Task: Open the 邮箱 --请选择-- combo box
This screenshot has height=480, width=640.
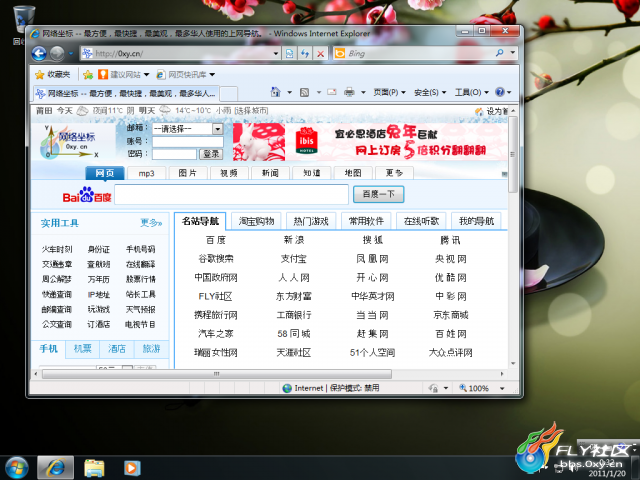Action: (188, 129)
